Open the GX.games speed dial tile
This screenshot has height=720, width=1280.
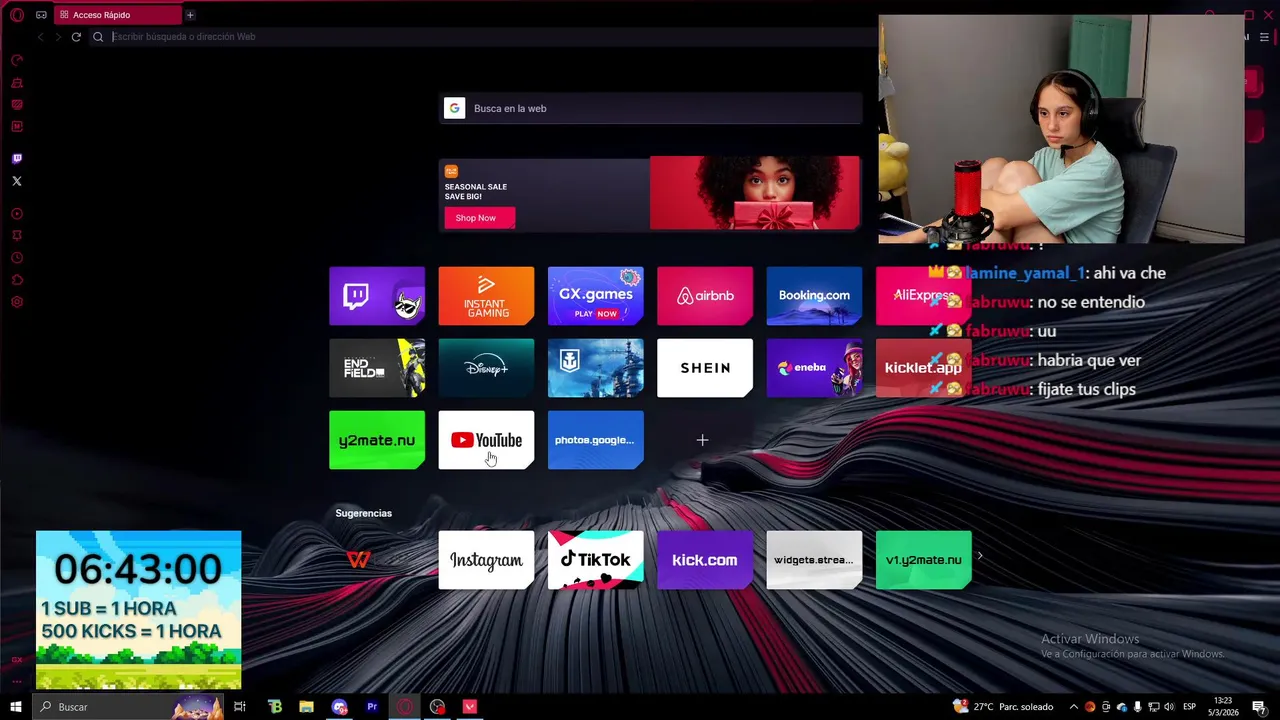click(595, 296)
